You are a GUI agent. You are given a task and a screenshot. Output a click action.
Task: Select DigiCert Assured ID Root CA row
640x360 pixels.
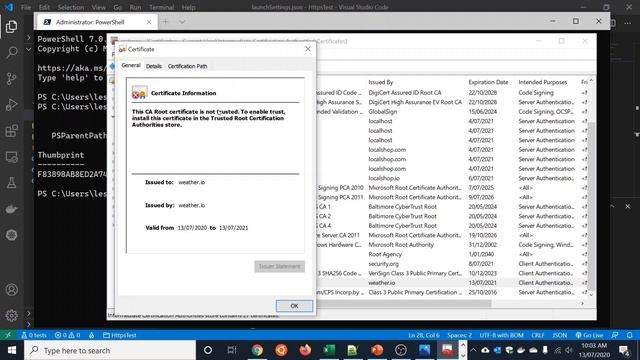(451, 93)
